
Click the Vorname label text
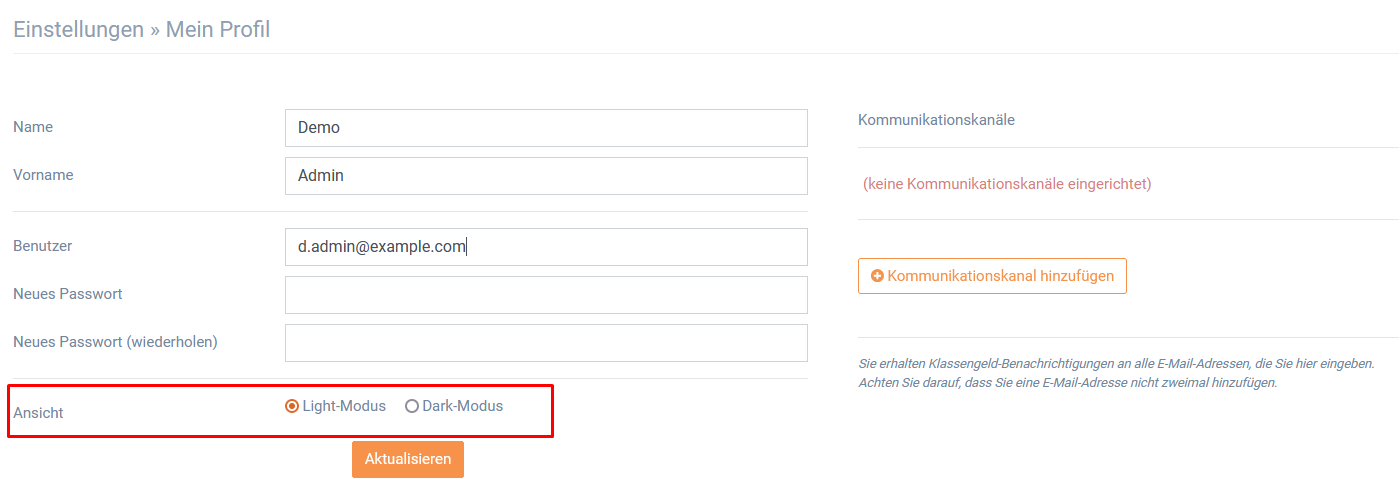[43, 174]
